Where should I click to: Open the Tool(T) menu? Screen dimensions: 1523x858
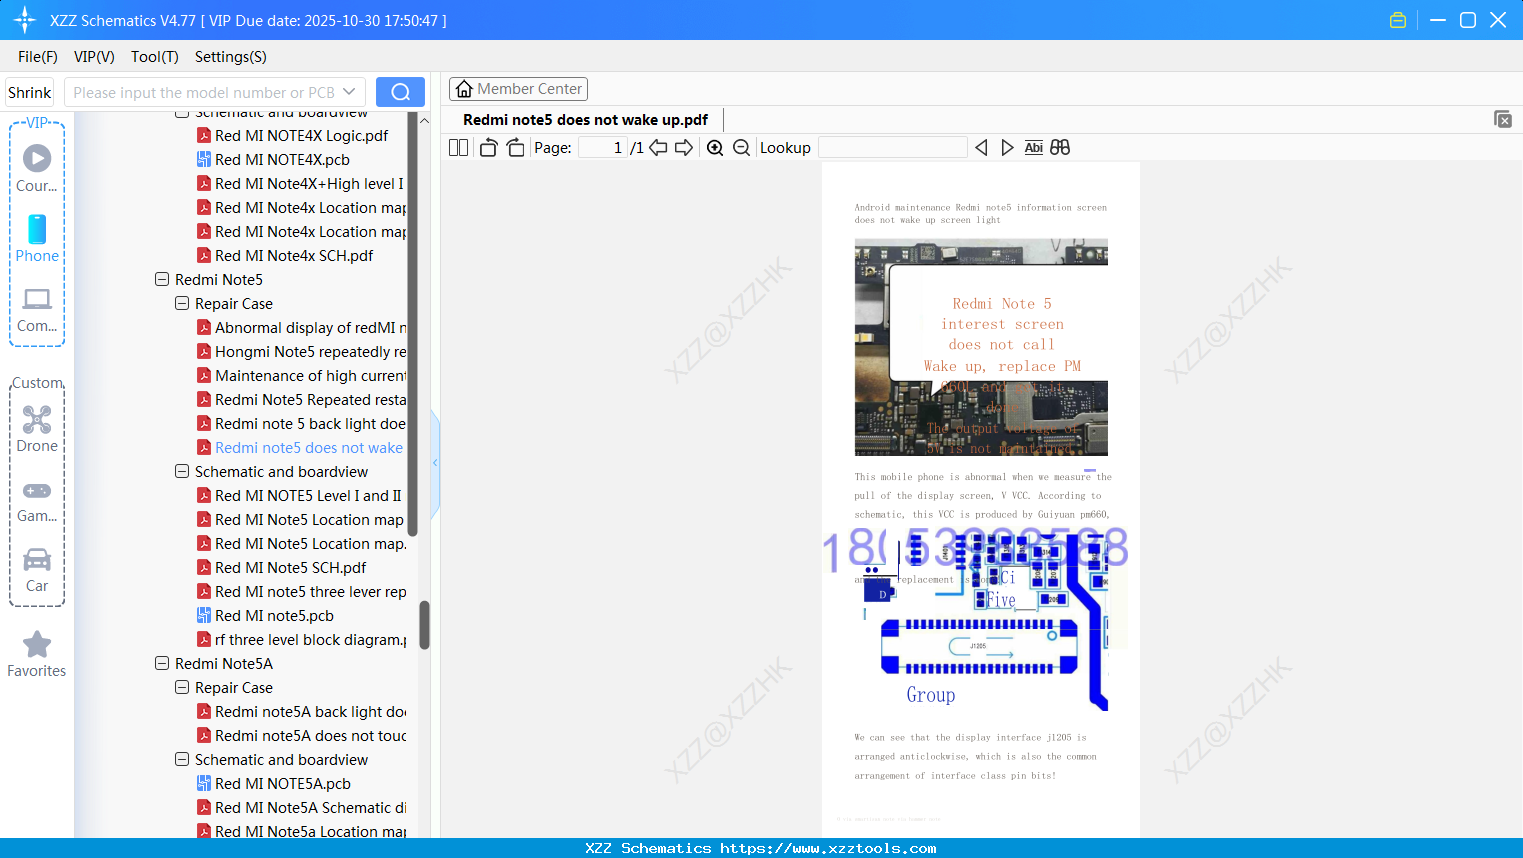(x=155, y=57)
